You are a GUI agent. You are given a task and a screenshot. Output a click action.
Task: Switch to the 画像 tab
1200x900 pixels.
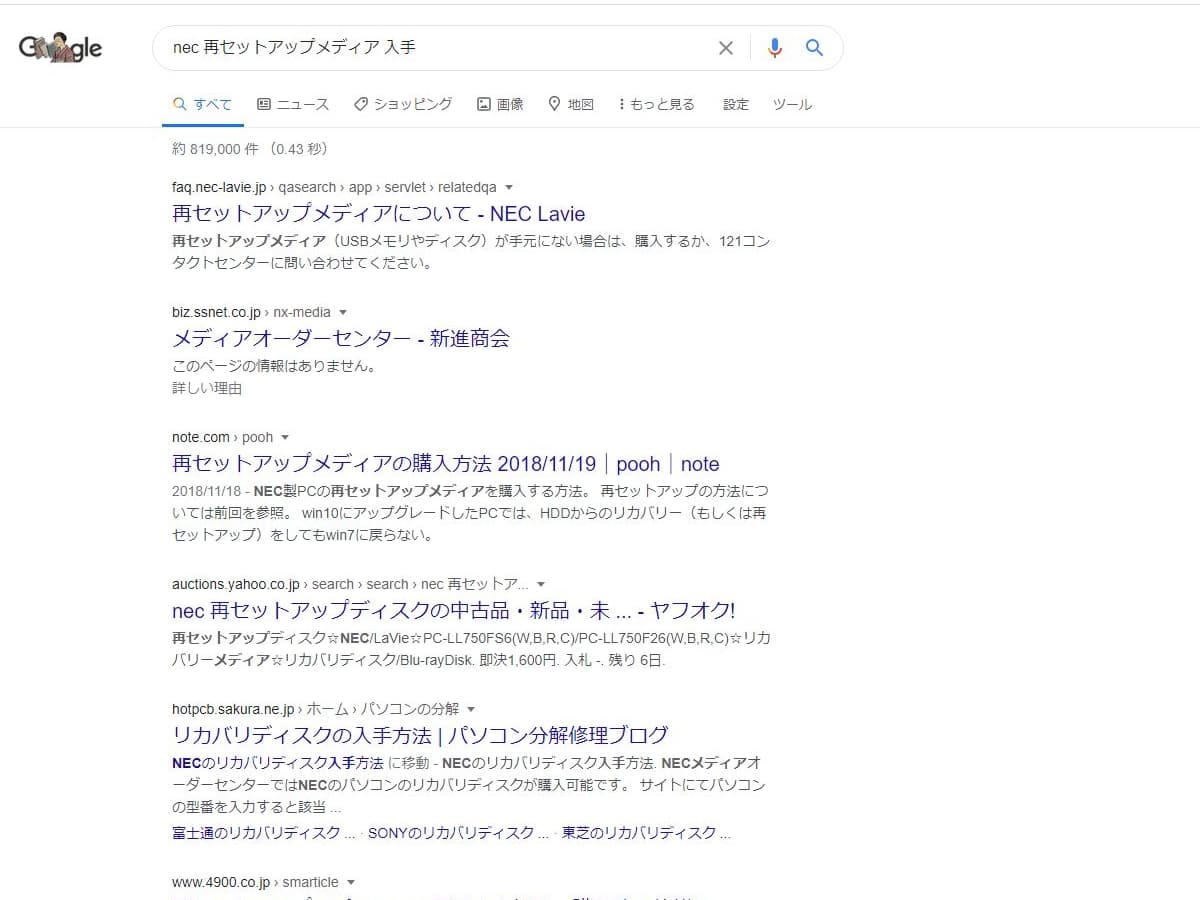500,104
